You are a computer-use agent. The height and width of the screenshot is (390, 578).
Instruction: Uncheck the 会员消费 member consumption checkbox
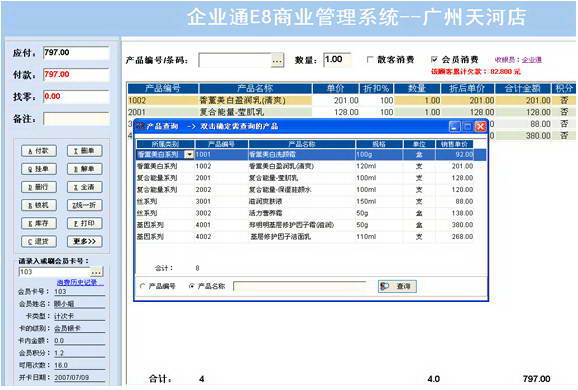click(434, 59)
